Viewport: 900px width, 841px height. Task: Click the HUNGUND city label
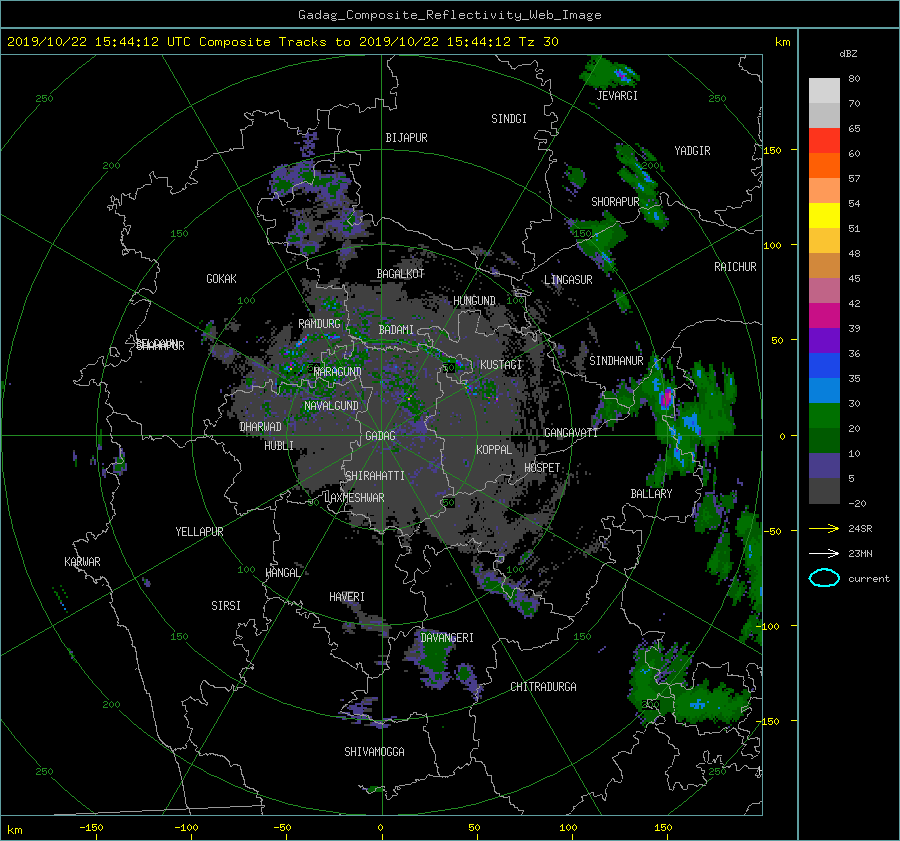coord(474,301)
